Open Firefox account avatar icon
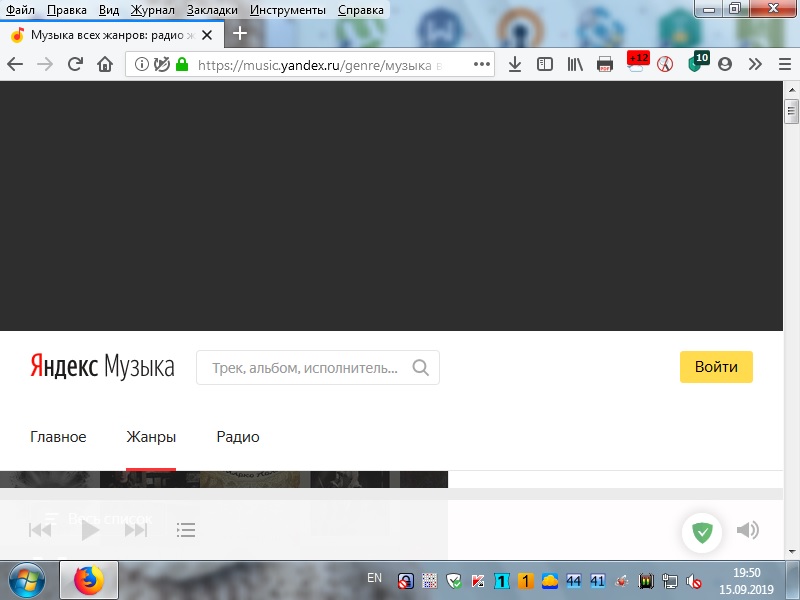This screenshot has height=600, width=800. [x=725, y=64]
